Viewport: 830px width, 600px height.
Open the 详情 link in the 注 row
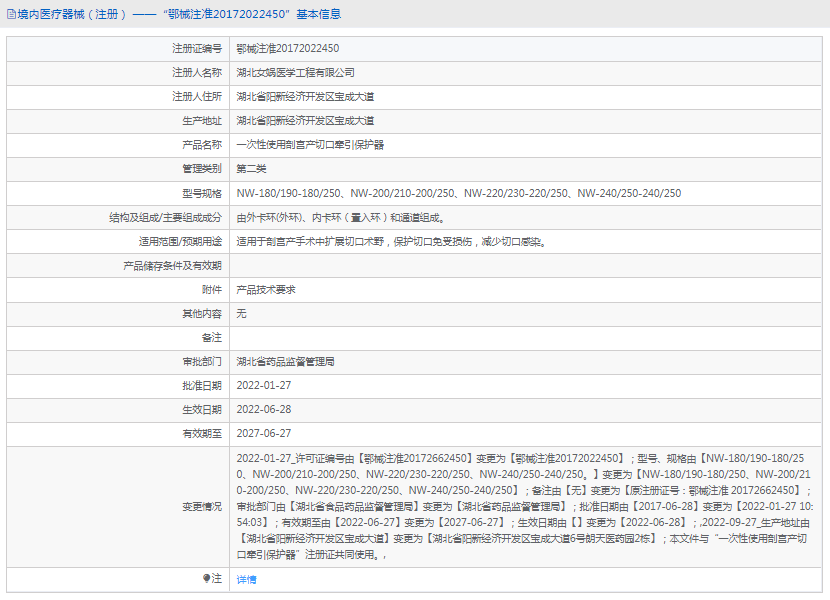coord(246,579)
